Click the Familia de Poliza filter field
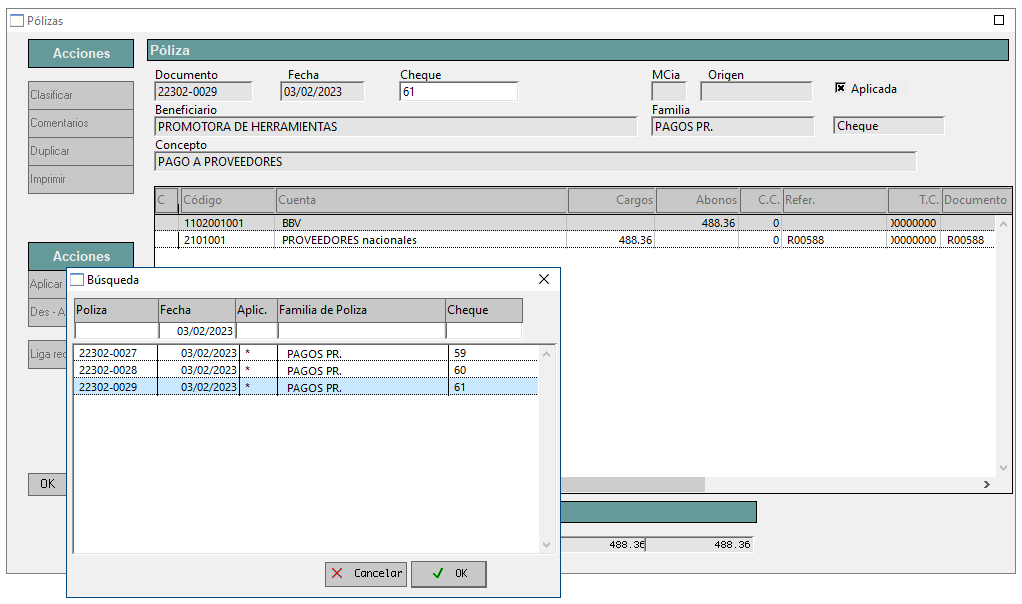The height and width of the screenshot is (604, 1022). [362, 331]
